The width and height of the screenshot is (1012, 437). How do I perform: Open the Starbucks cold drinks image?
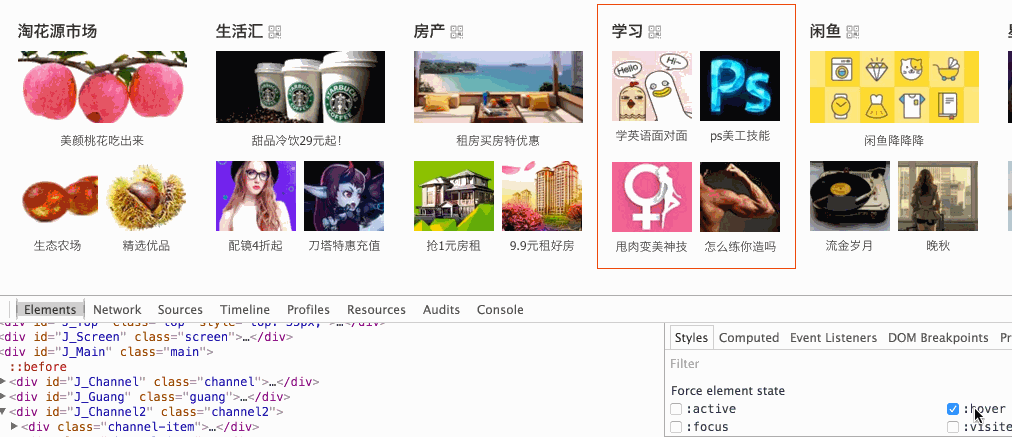click(x=300, y=87)
